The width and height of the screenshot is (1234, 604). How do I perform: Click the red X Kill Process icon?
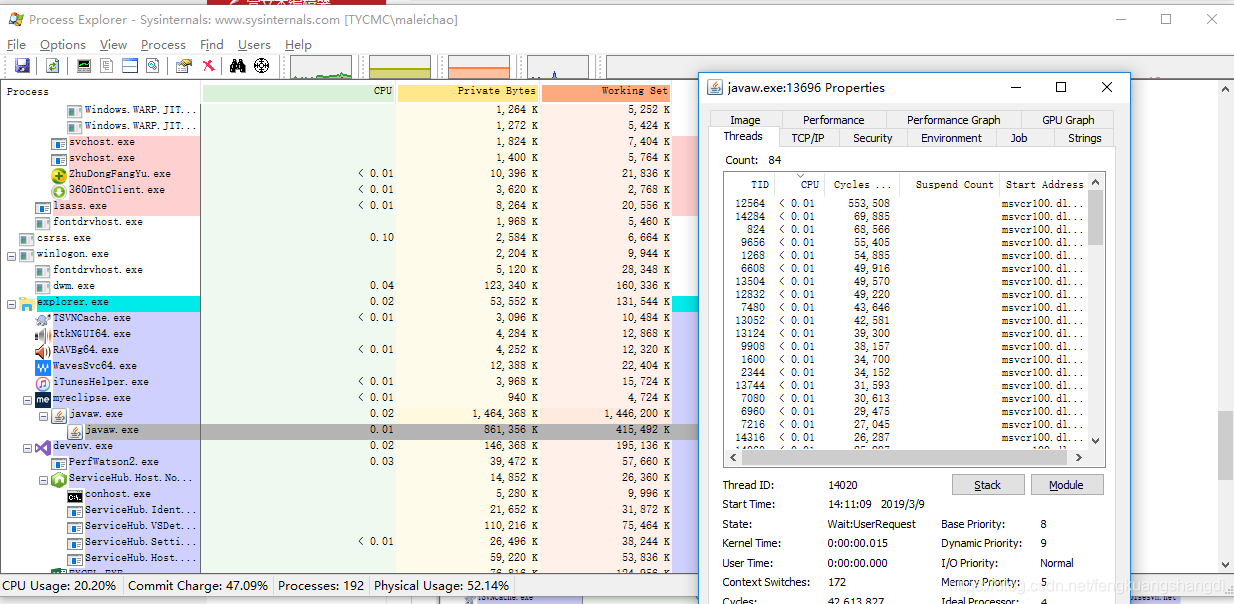(x=208, y=66)
